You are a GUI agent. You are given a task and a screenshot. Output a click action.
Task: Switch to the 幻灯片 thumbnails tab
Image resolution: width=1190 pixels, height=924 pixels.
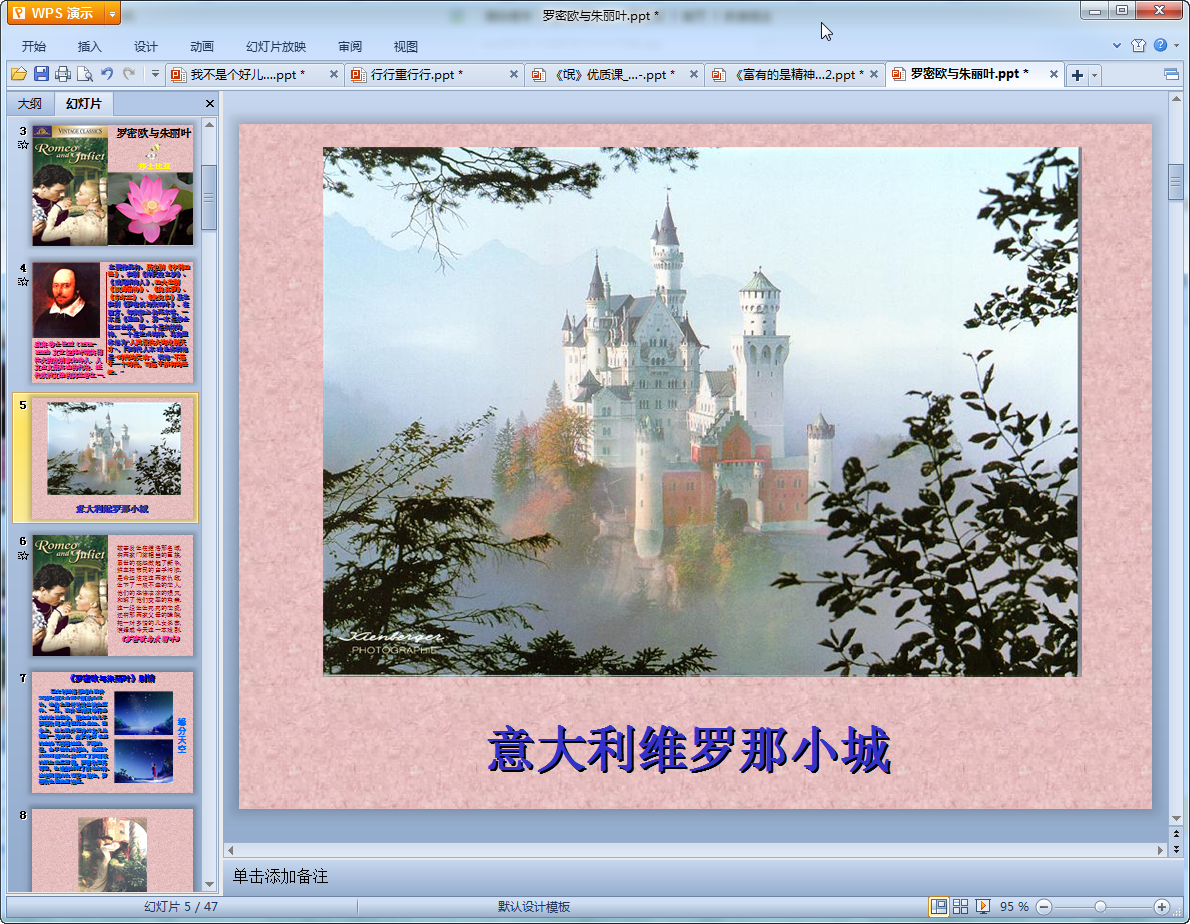pos(83,103)
